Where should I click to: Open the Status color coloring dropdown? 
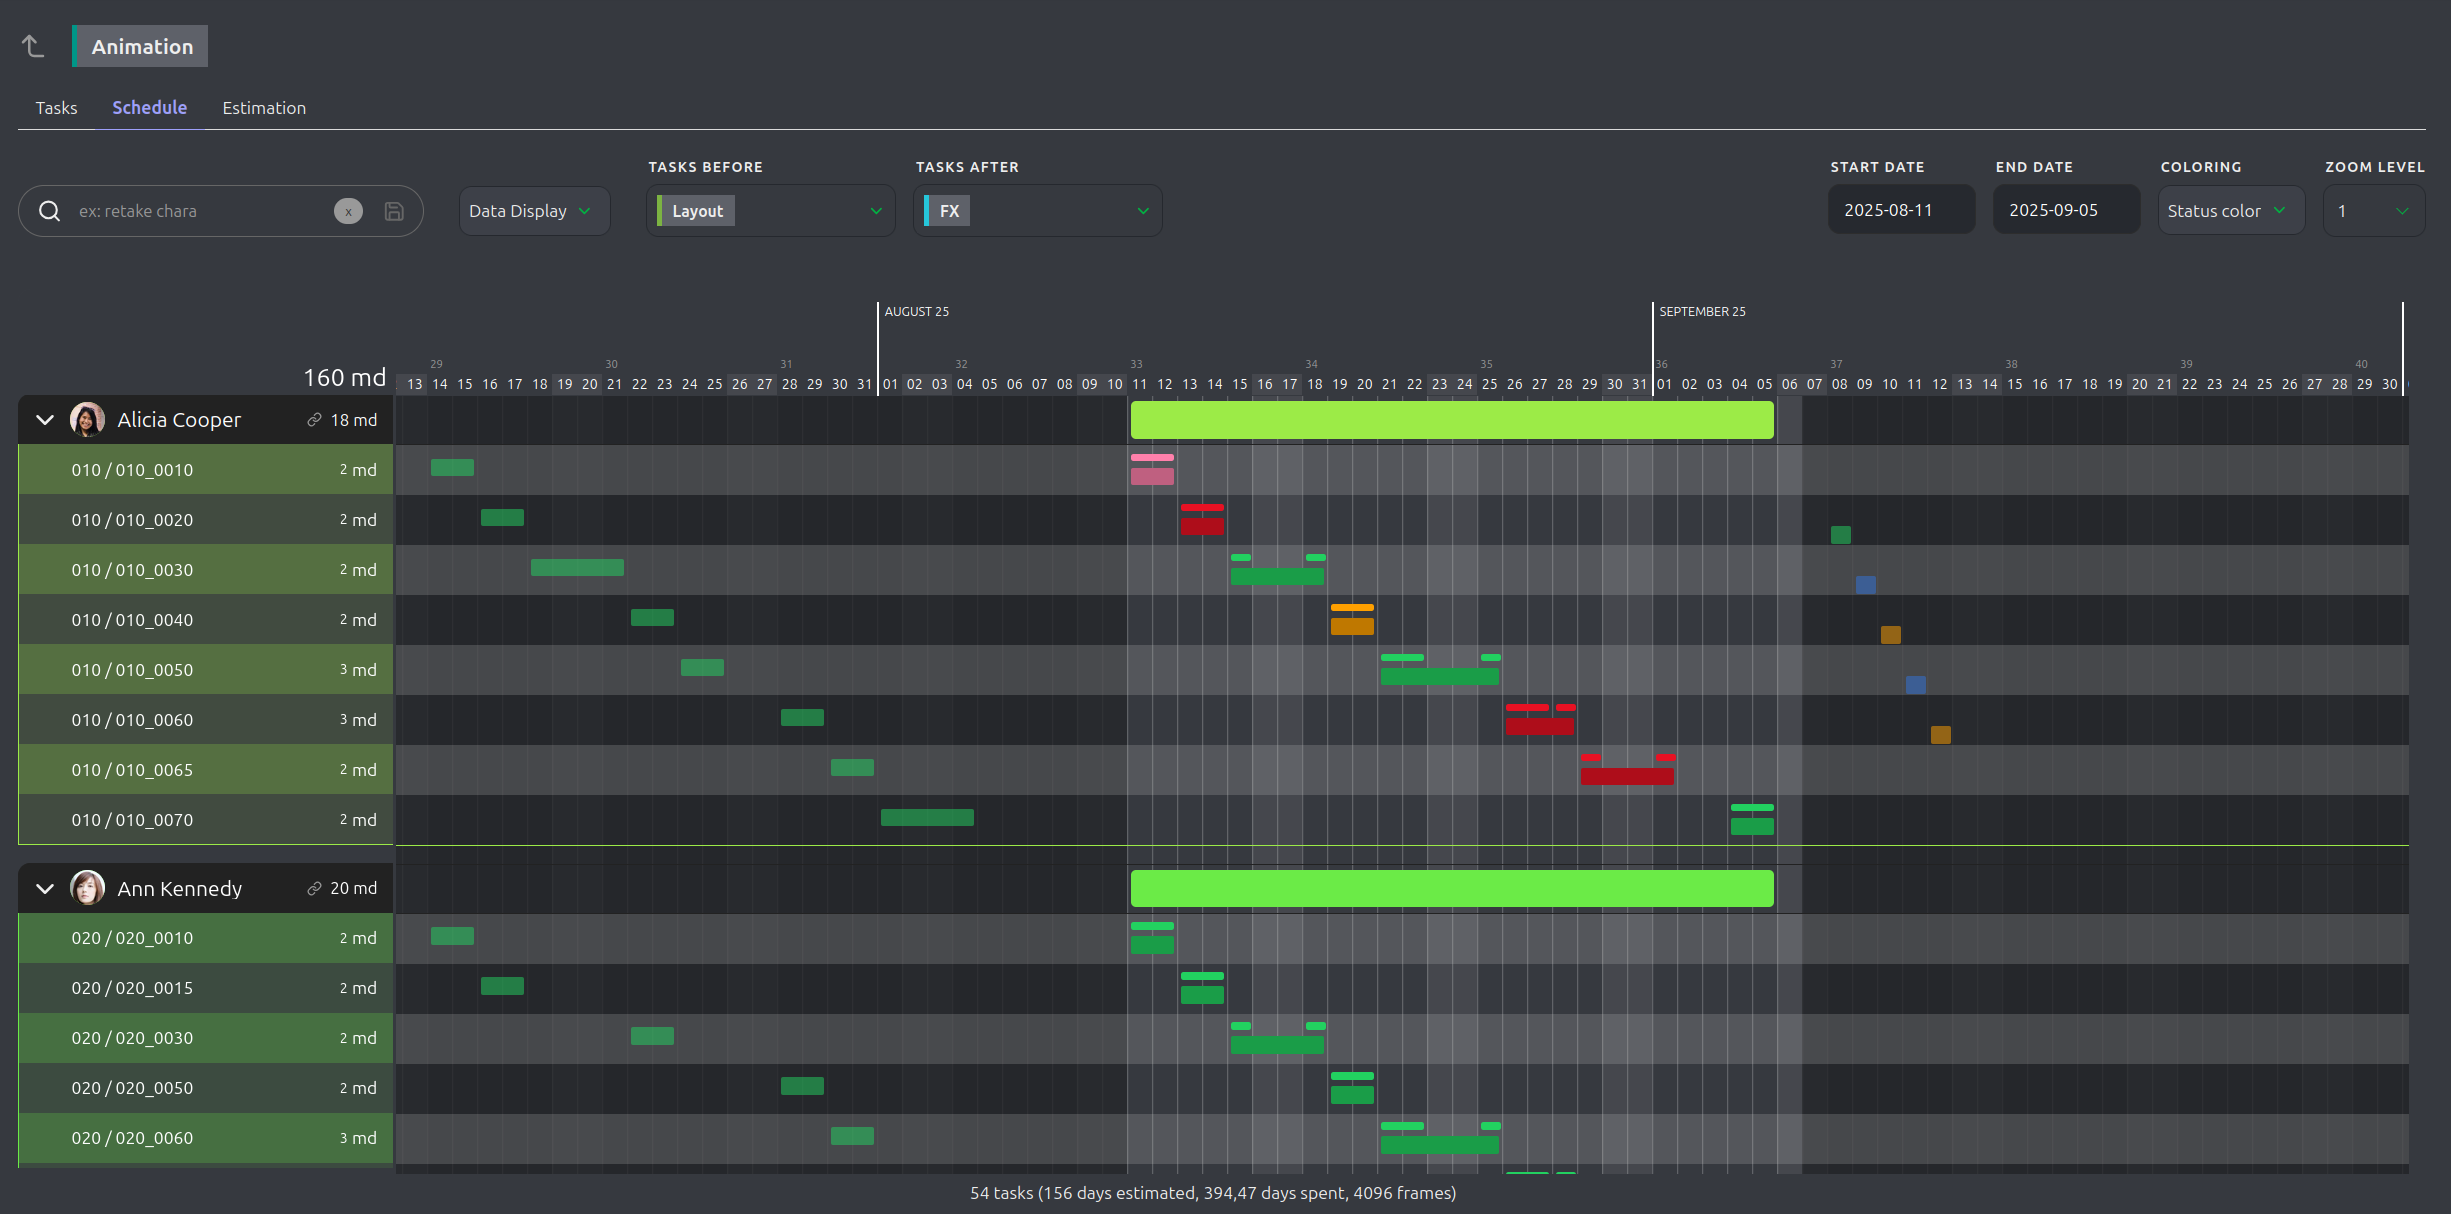[x=2230, y=211]
